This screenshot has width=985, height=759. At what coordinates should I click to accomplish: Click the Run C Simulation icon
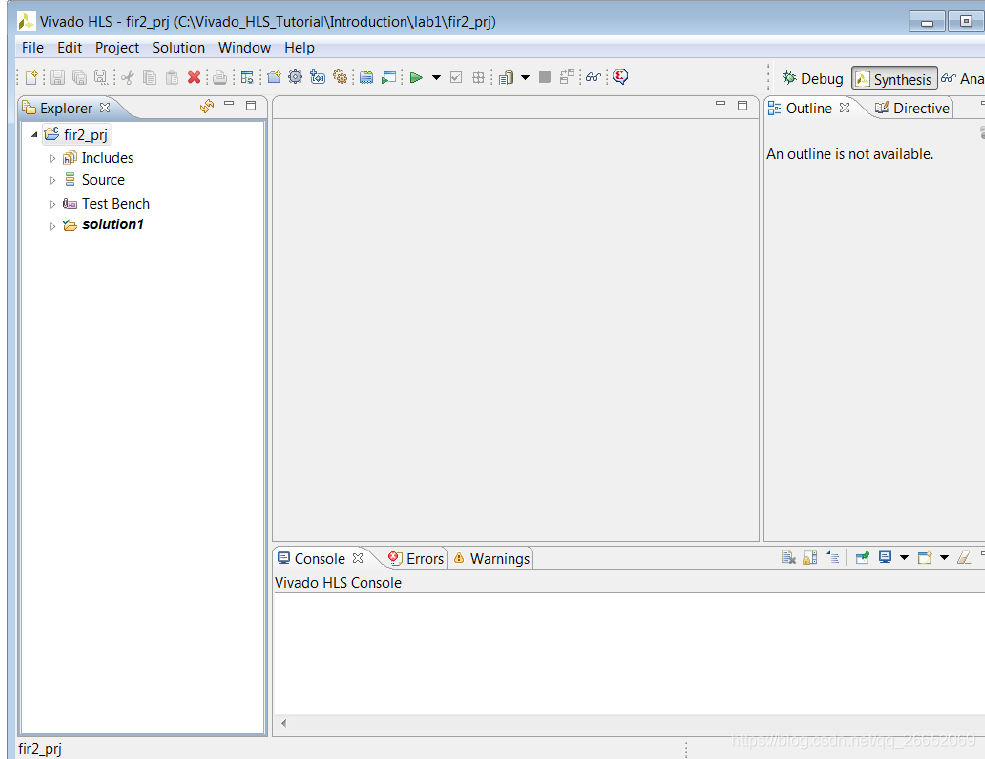click(389, 77)
